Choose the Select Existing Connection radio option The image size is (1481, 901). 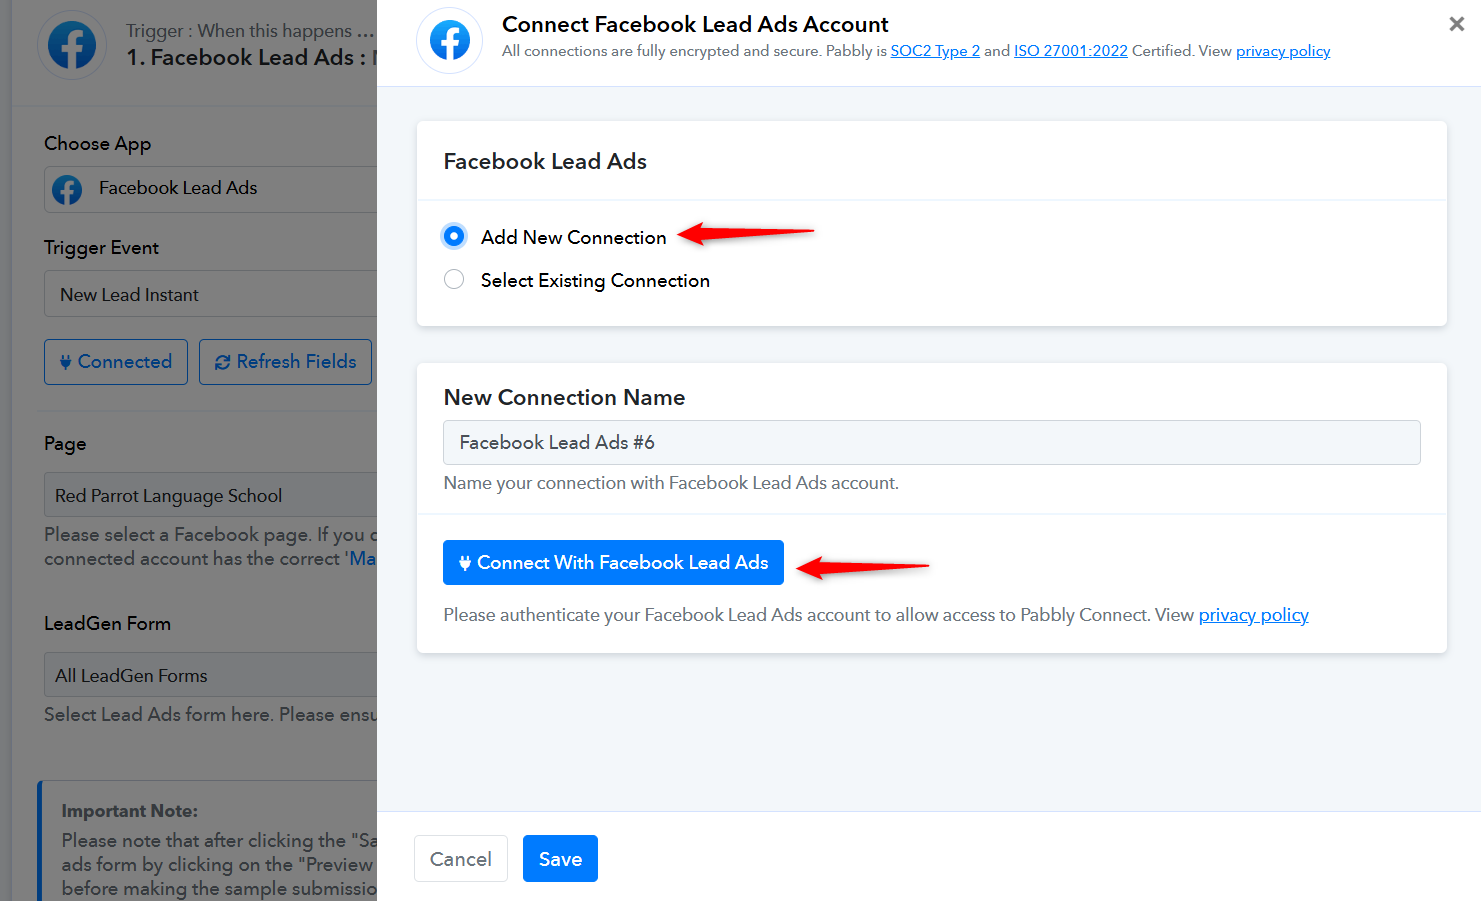point(454,280)
